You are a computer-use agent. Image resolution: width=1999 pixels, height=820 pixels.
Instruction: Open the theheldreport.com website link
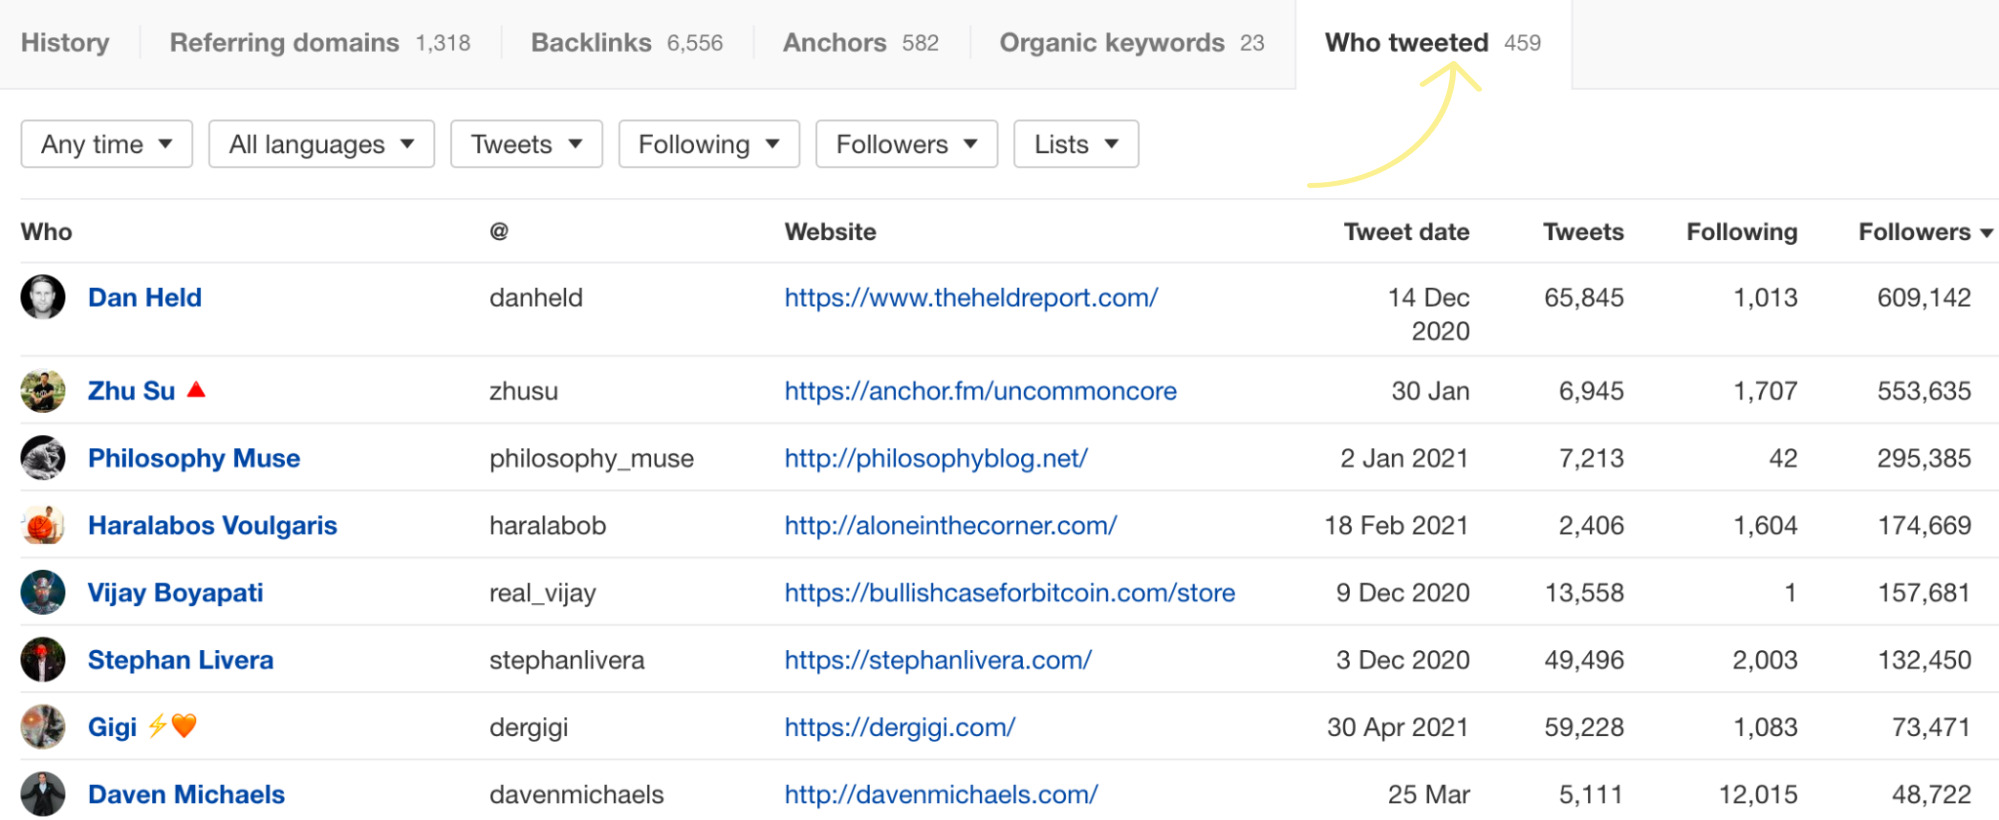[x=970, y=297]
